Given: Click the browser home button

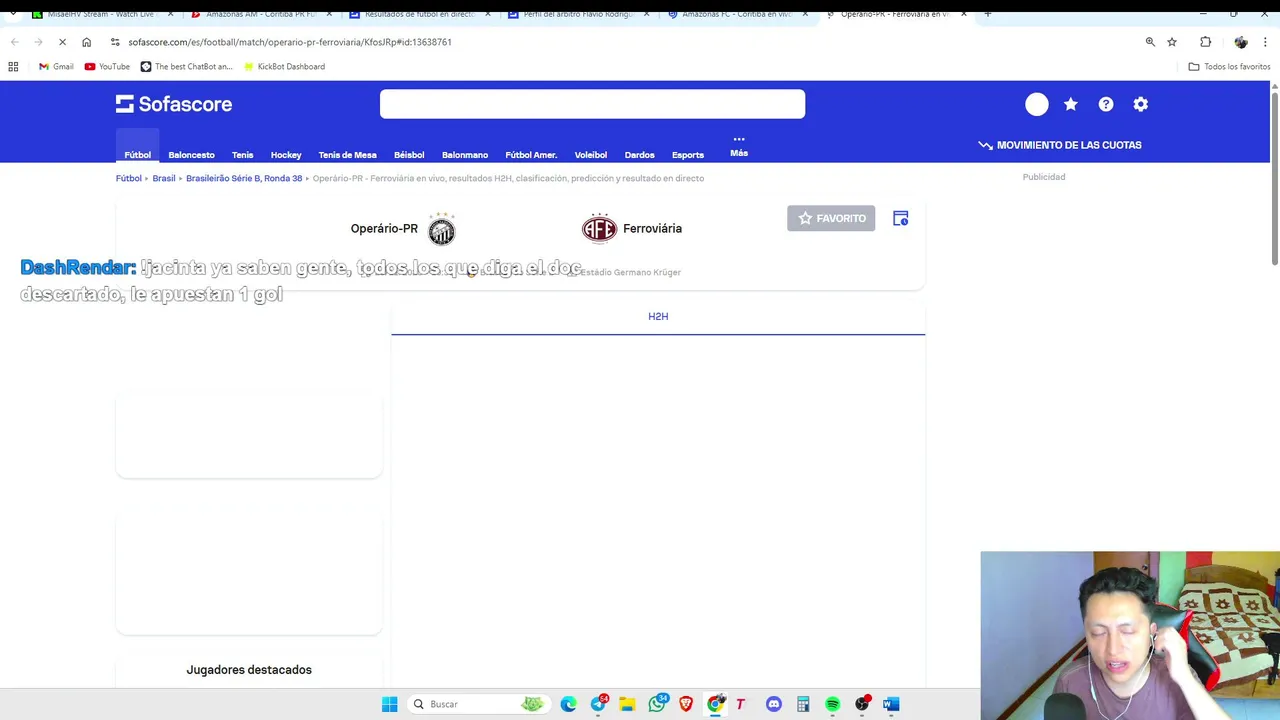Looking at the screenshot, I should (x=86, y=42).
